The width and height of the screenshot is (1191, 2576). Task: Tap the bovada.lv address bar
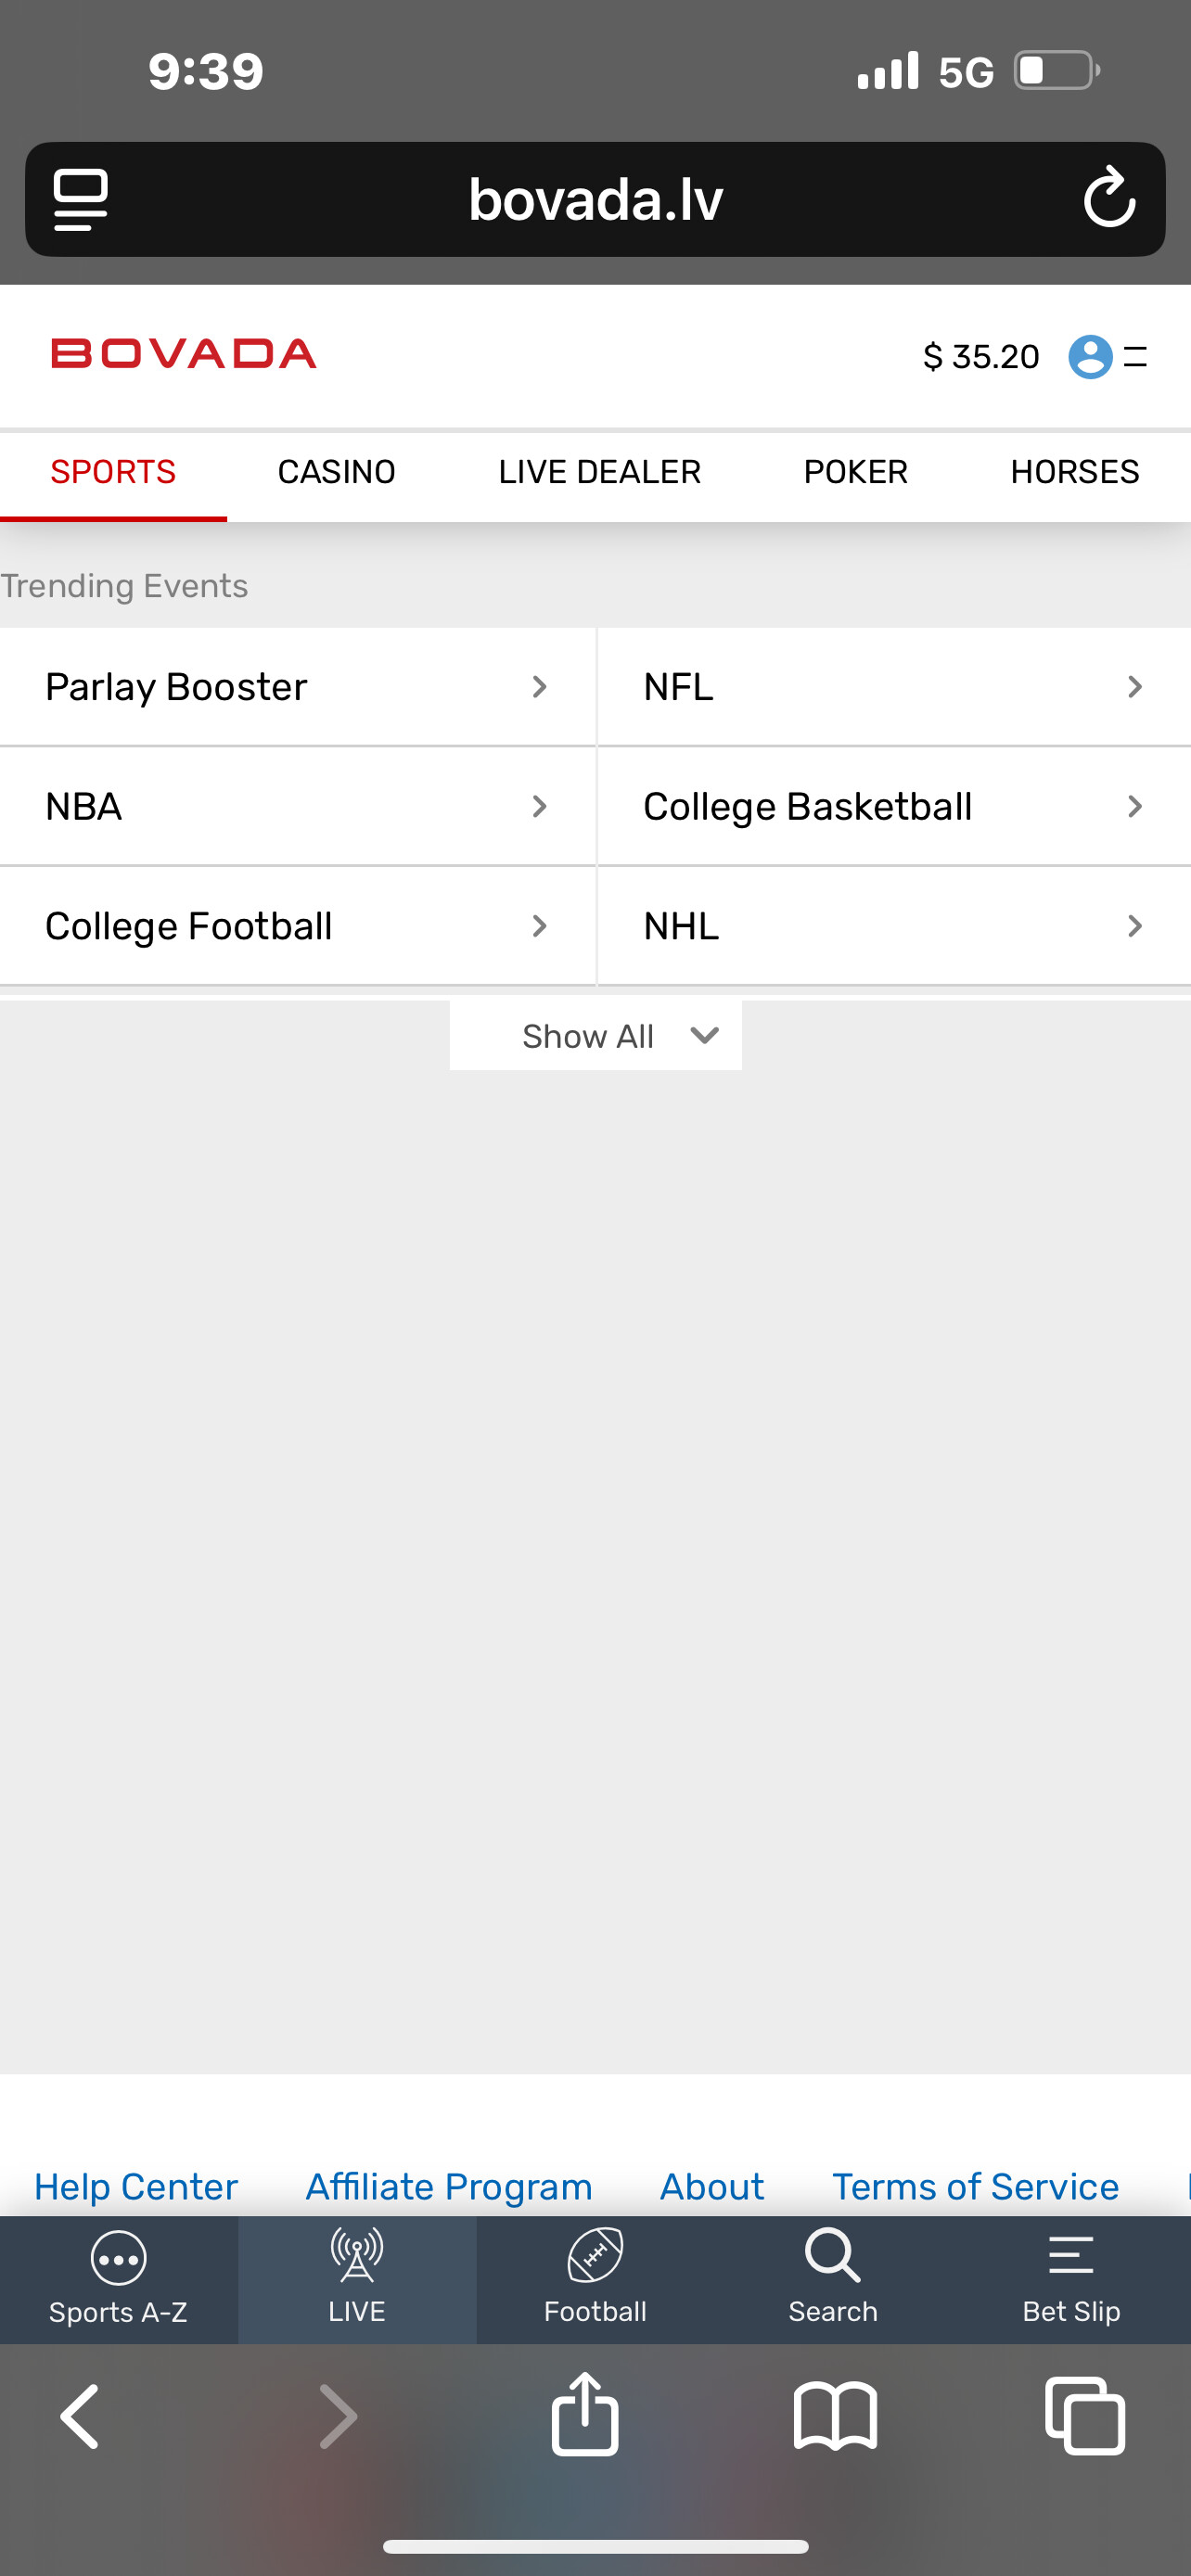tap(596, 199)
